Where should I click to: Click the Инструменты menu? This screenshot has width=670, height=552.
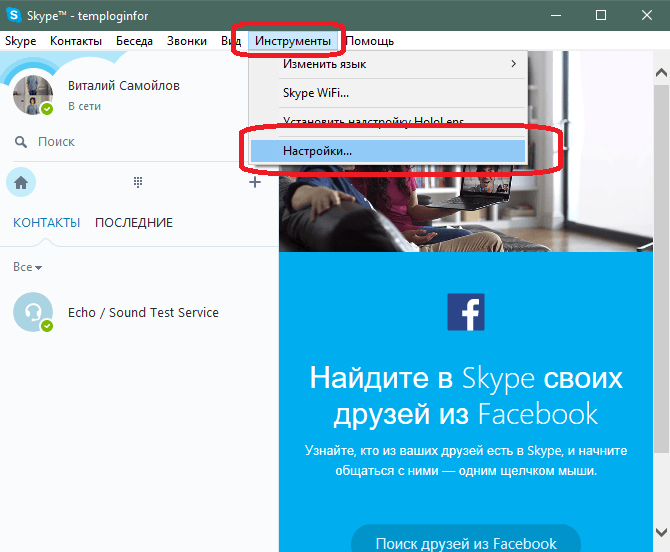(293, 41)
